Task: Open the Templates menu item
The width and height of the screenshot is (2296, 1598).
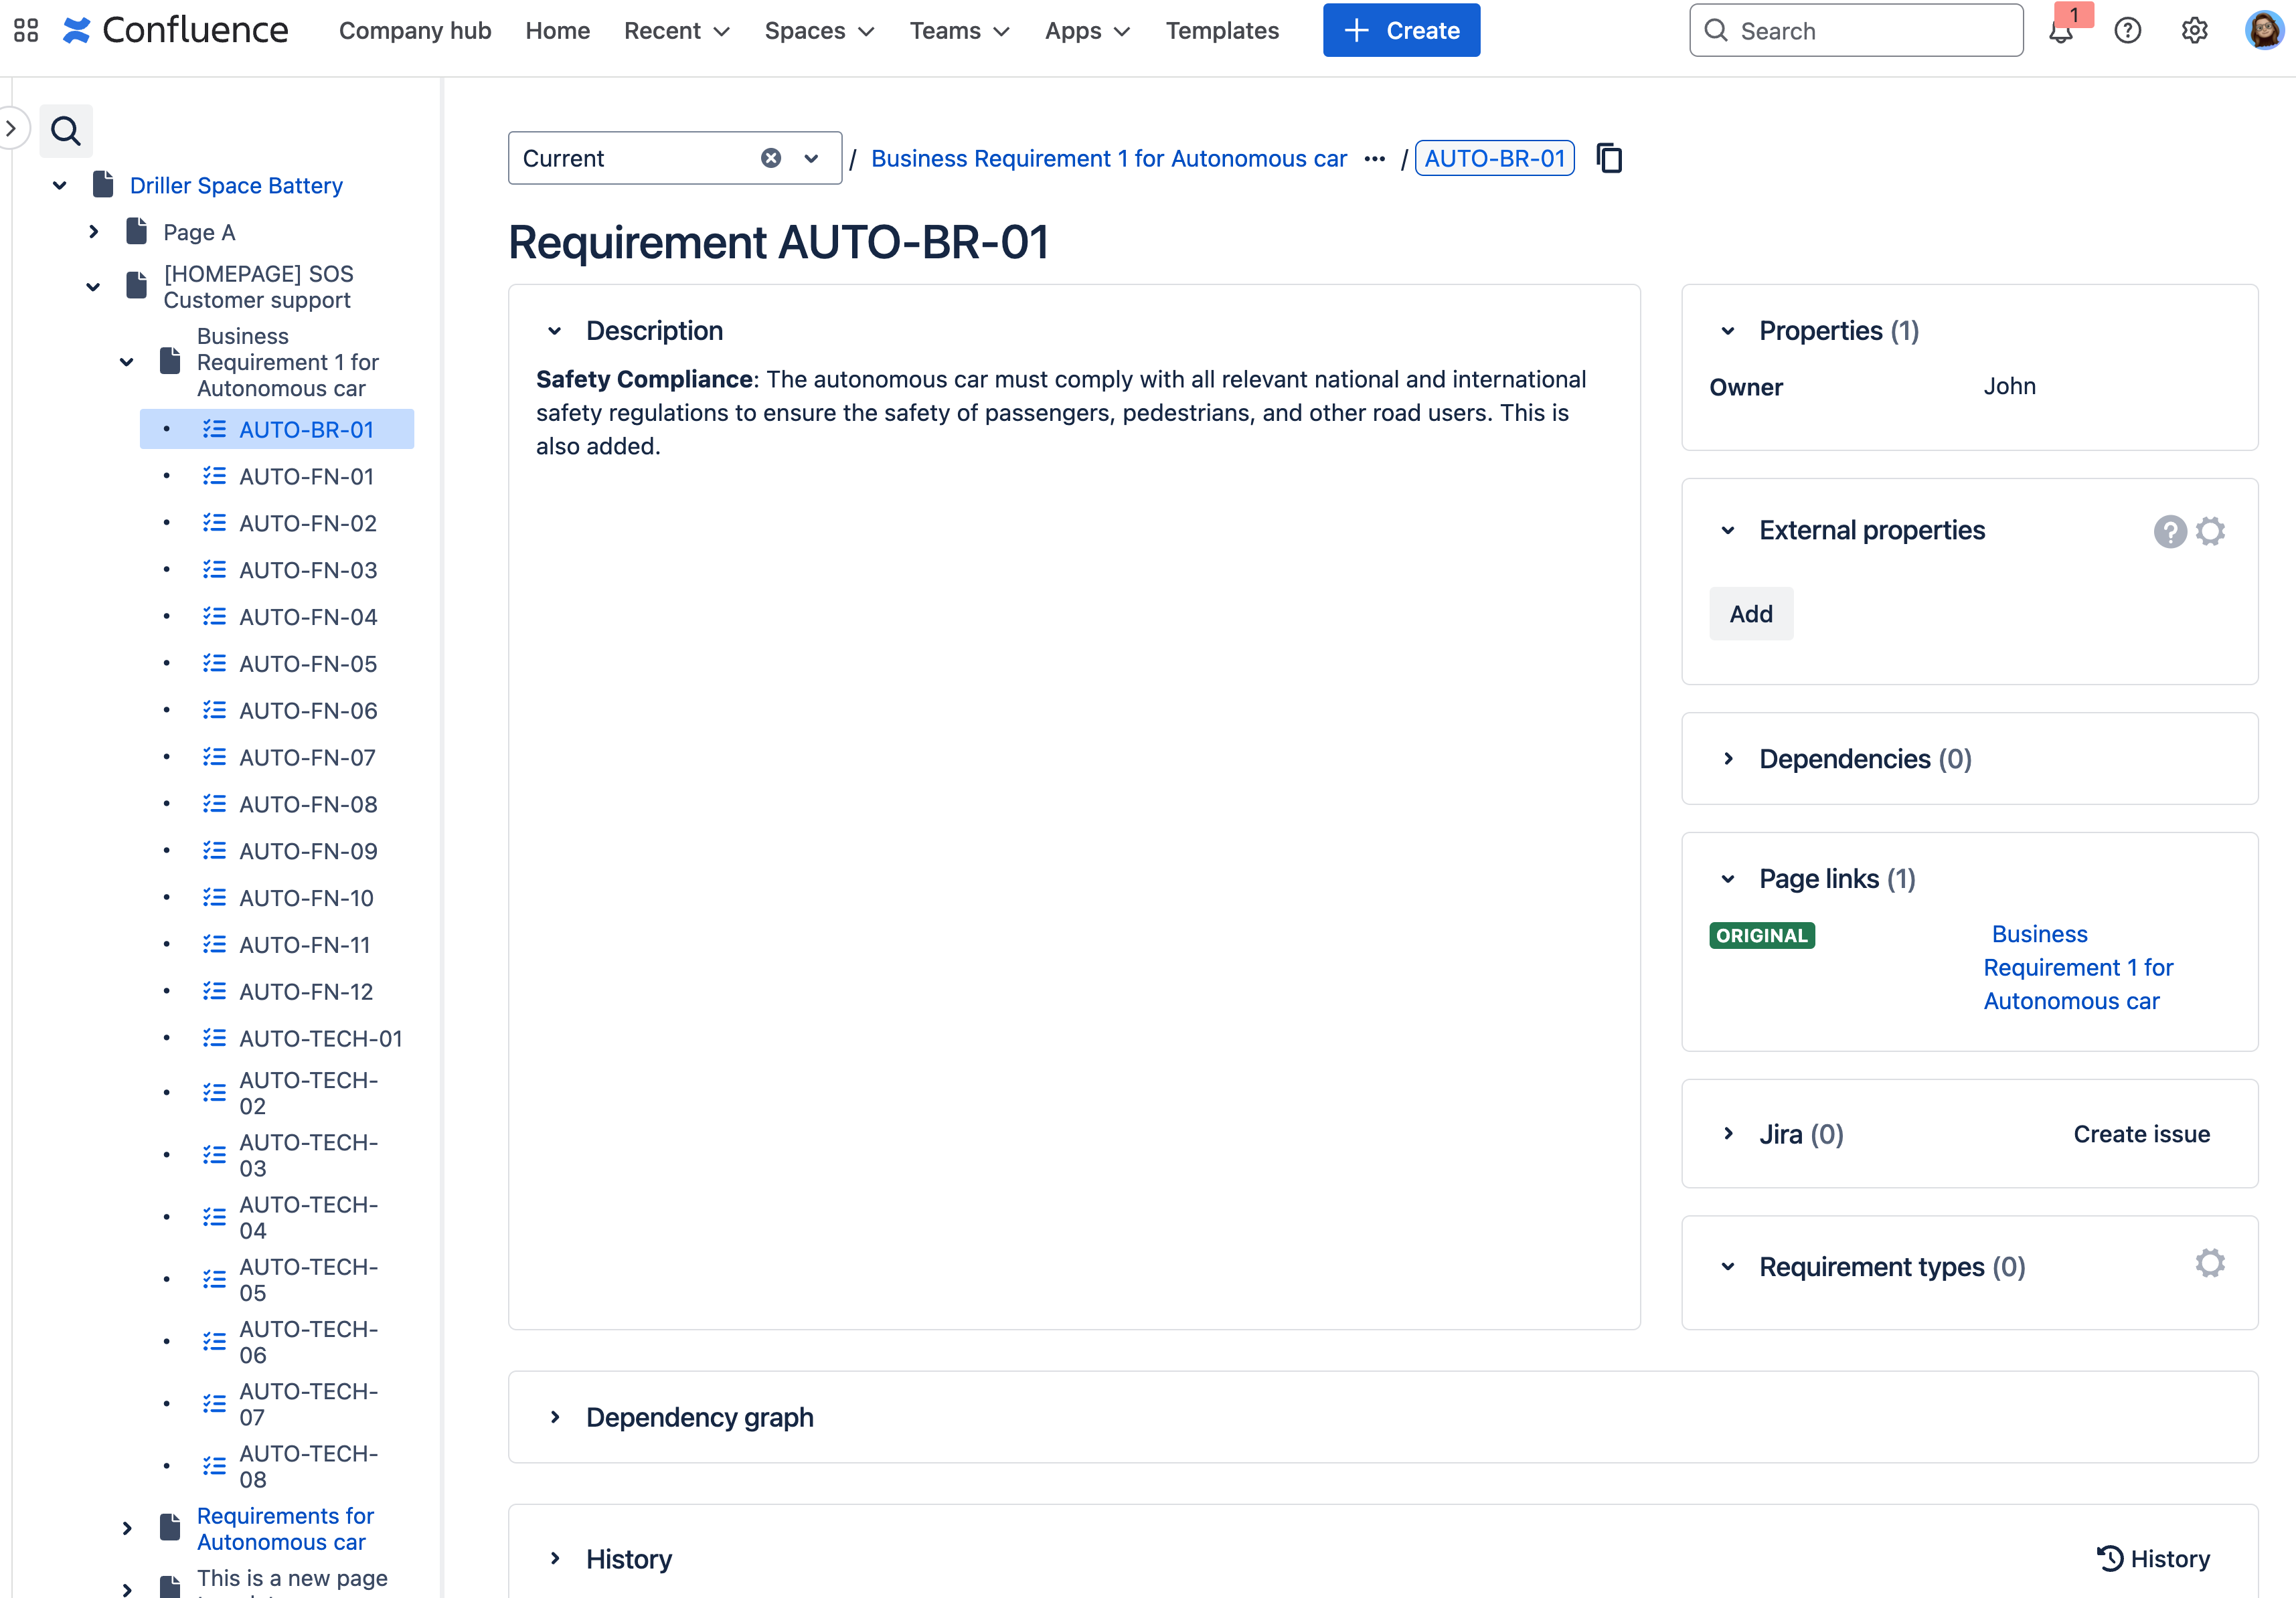Action: tap(1222, 31)
